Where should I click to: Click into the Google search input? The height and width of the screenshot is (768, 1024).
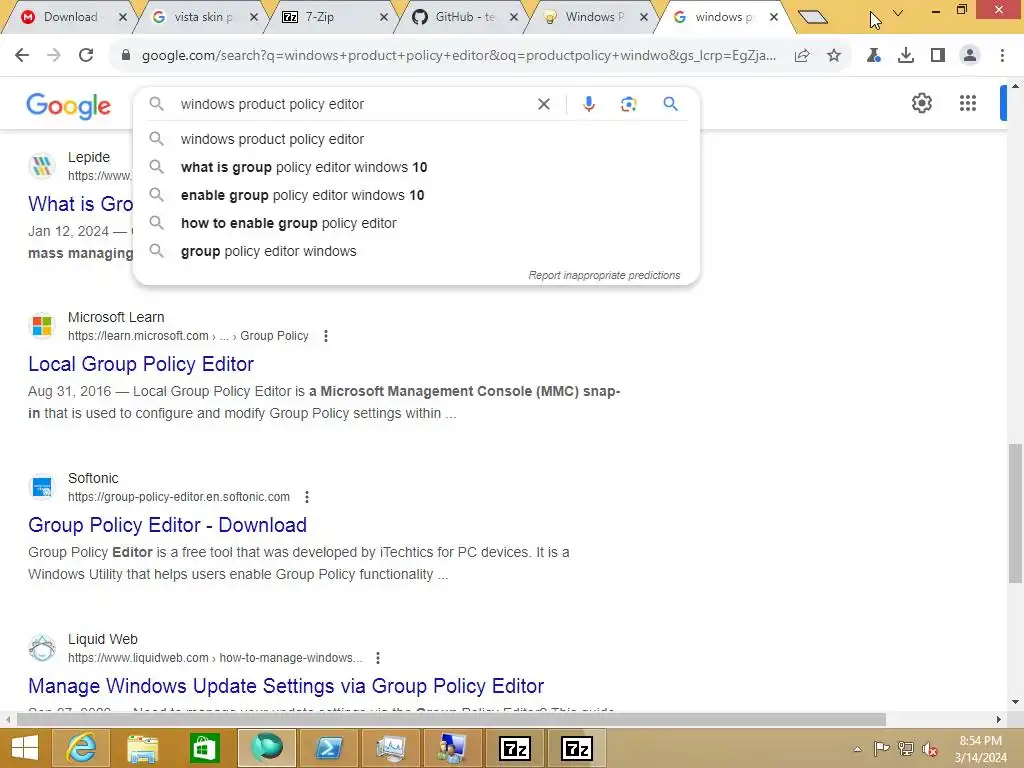click(x=353, y=104)
